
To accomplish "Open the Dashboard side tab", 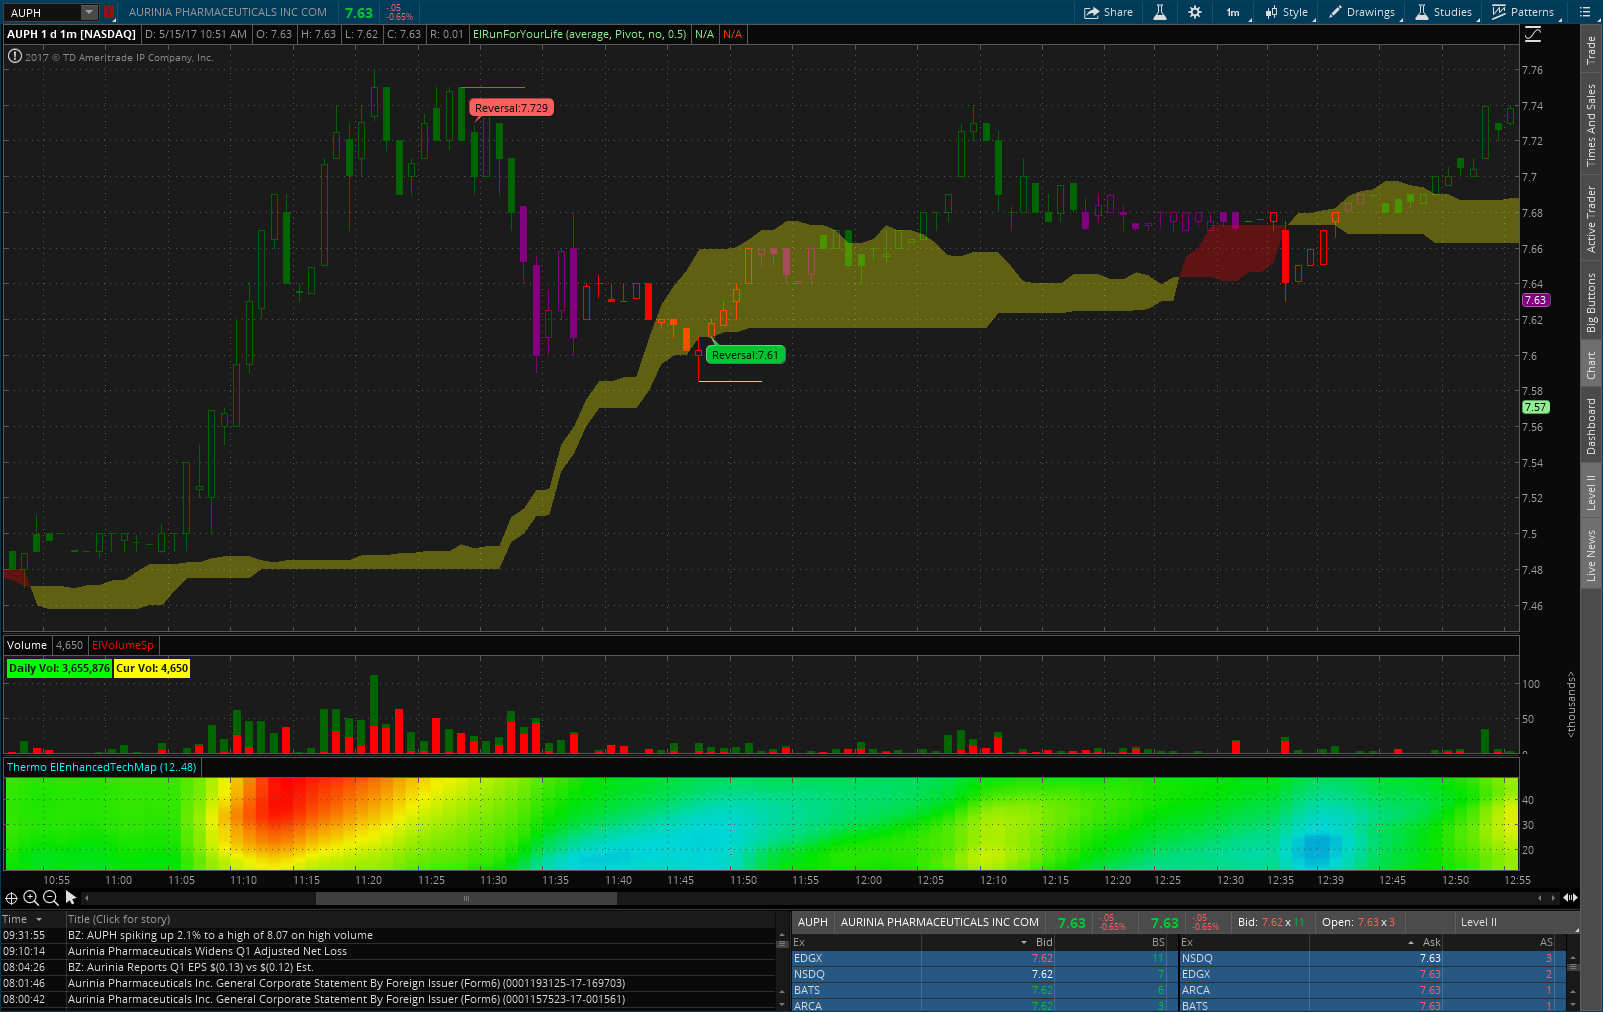I will [x=1591, y=426].
